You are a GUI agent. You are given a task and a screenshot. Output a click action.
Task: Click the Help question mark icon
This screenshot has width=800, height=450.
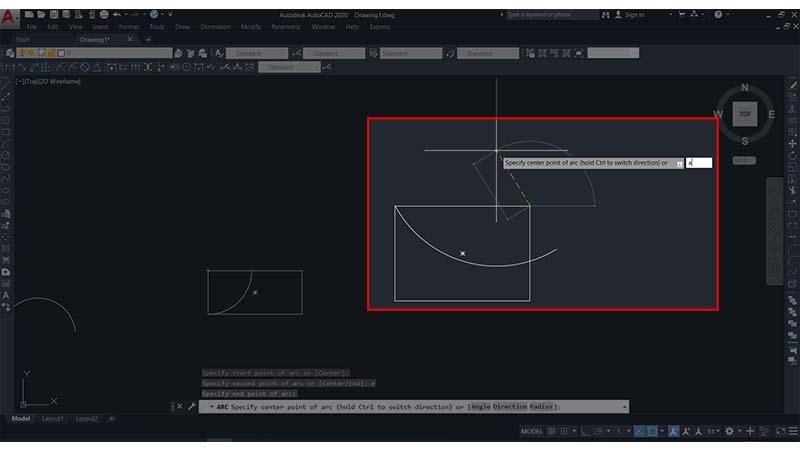coord(718,14)
